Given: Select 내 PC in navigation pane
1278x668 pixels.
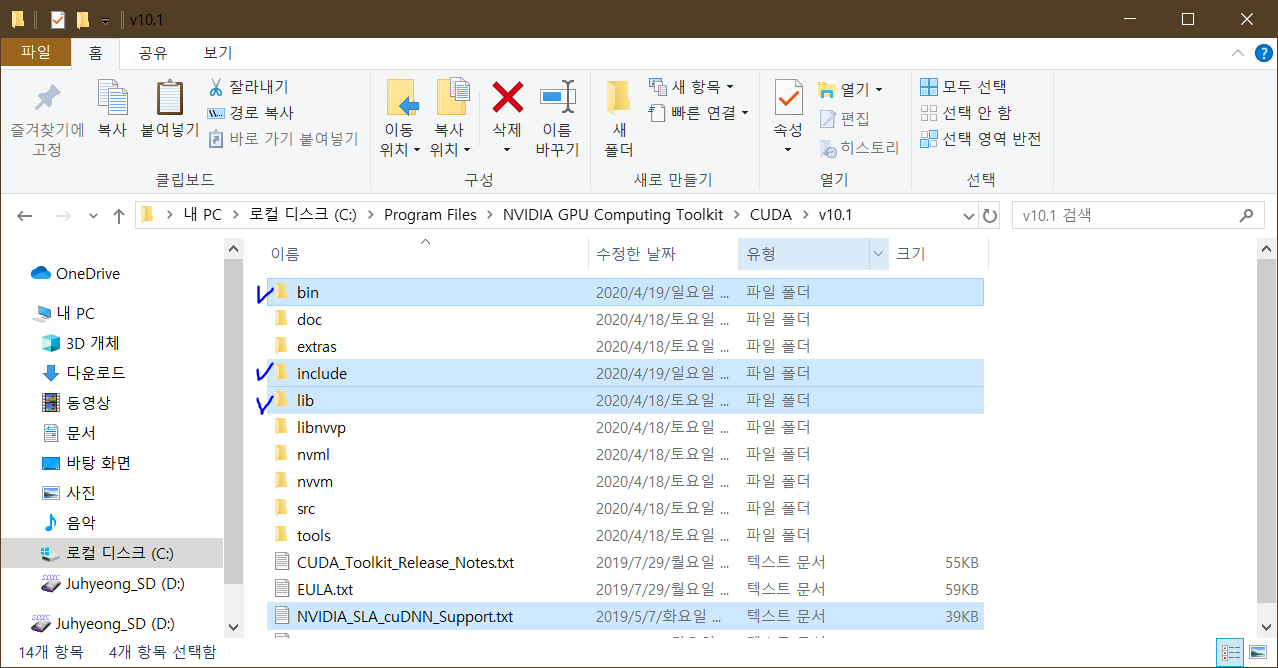Looking at the screenshot, I should tap(64, 313).
